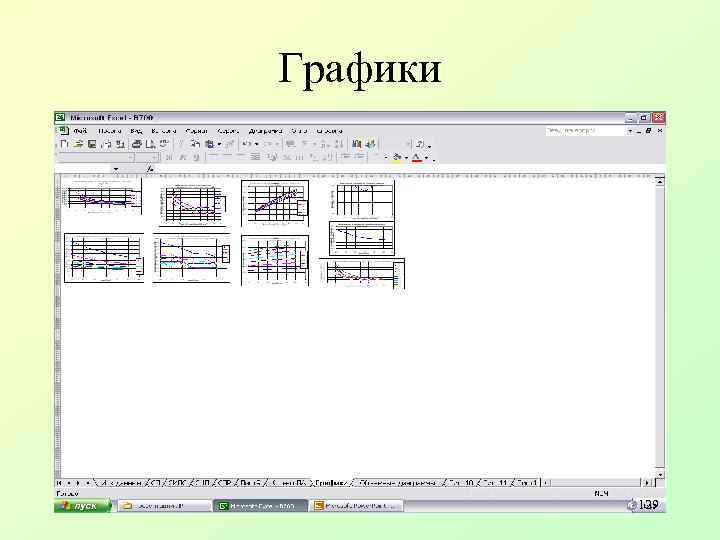The height and width of the screenshot is (540, 720).
Task: Open the Файл menu
Action: (x=80, y=131)
